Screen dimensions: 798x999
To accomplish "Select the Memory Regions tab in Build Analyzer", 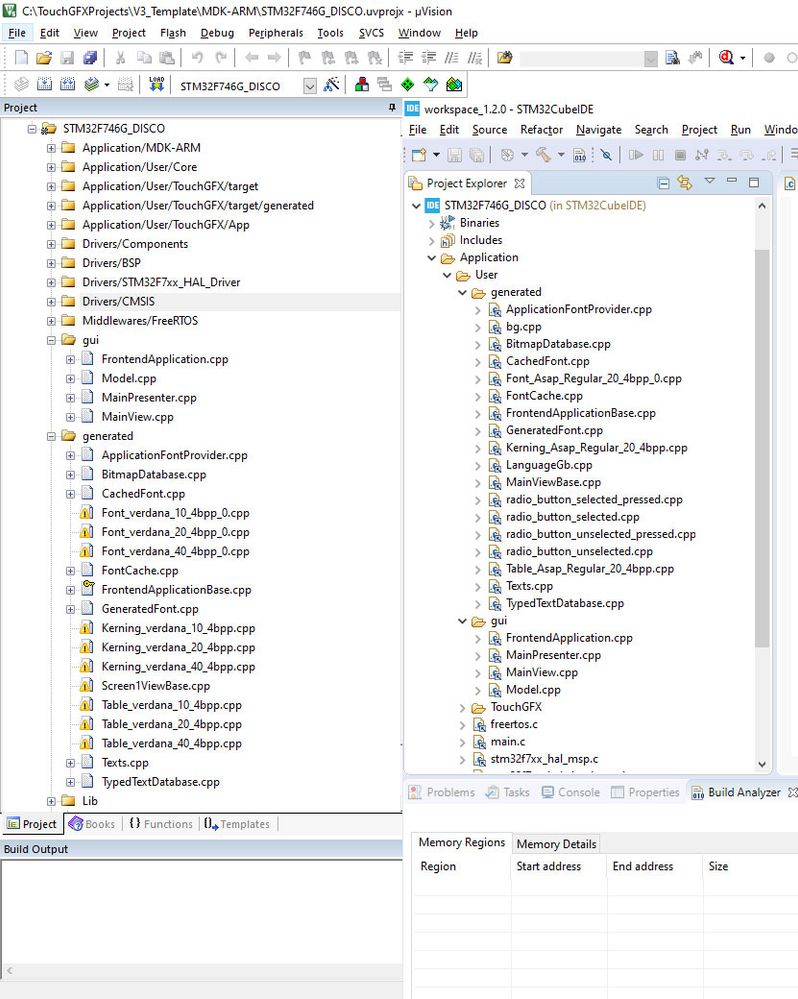I will pos(461,842).
